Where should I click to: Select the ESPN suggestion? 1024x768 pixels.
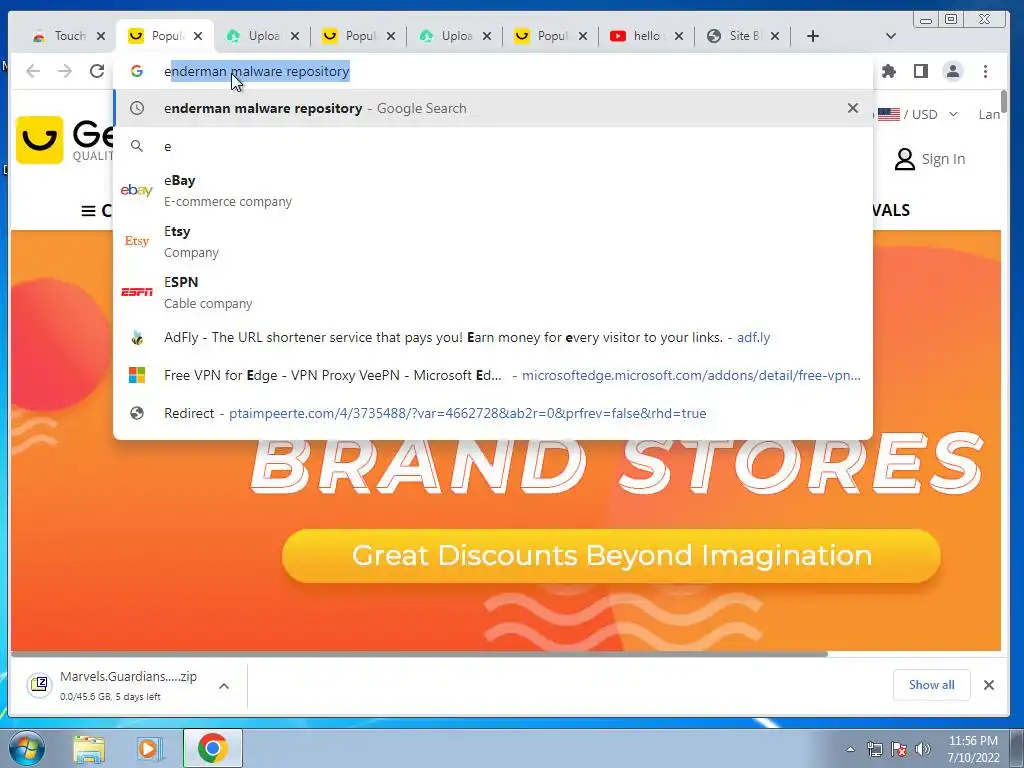point(493,292)
